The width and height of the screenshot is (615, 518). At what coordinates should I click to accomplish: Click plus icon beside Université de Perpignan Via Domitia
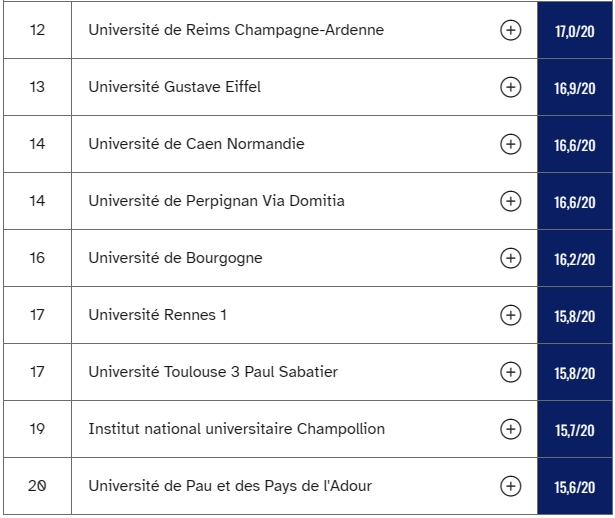pos(510,201)
